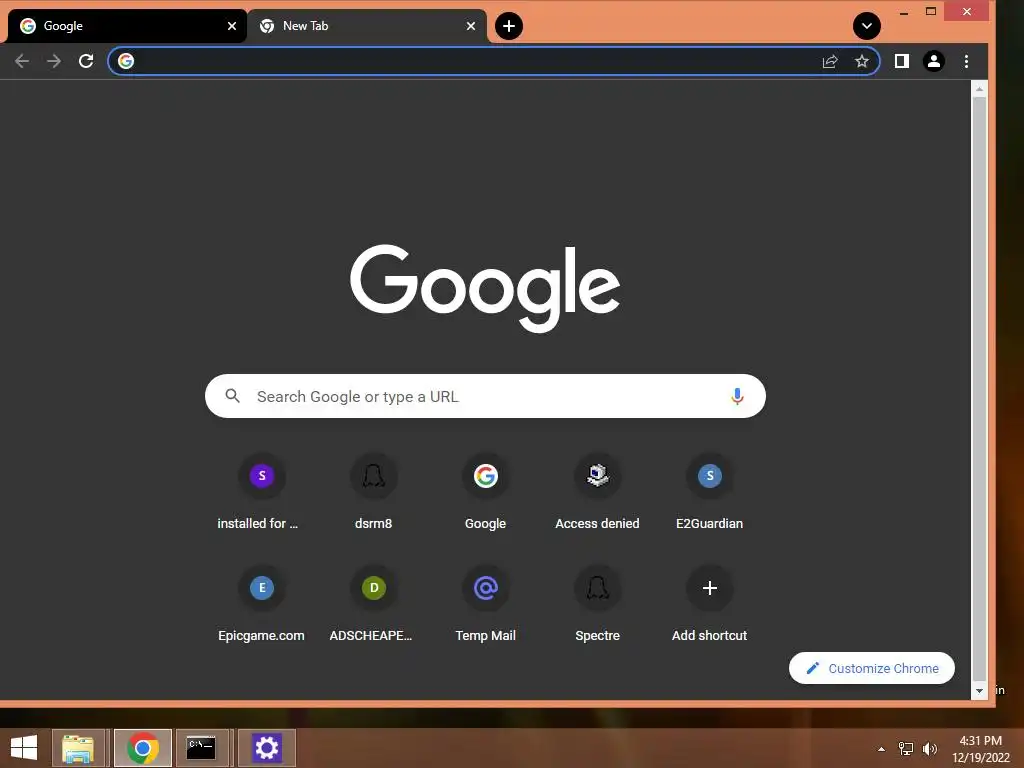The image size is (1024, 768).
Task: Click the network tray icon
Action: pos(906,749)
